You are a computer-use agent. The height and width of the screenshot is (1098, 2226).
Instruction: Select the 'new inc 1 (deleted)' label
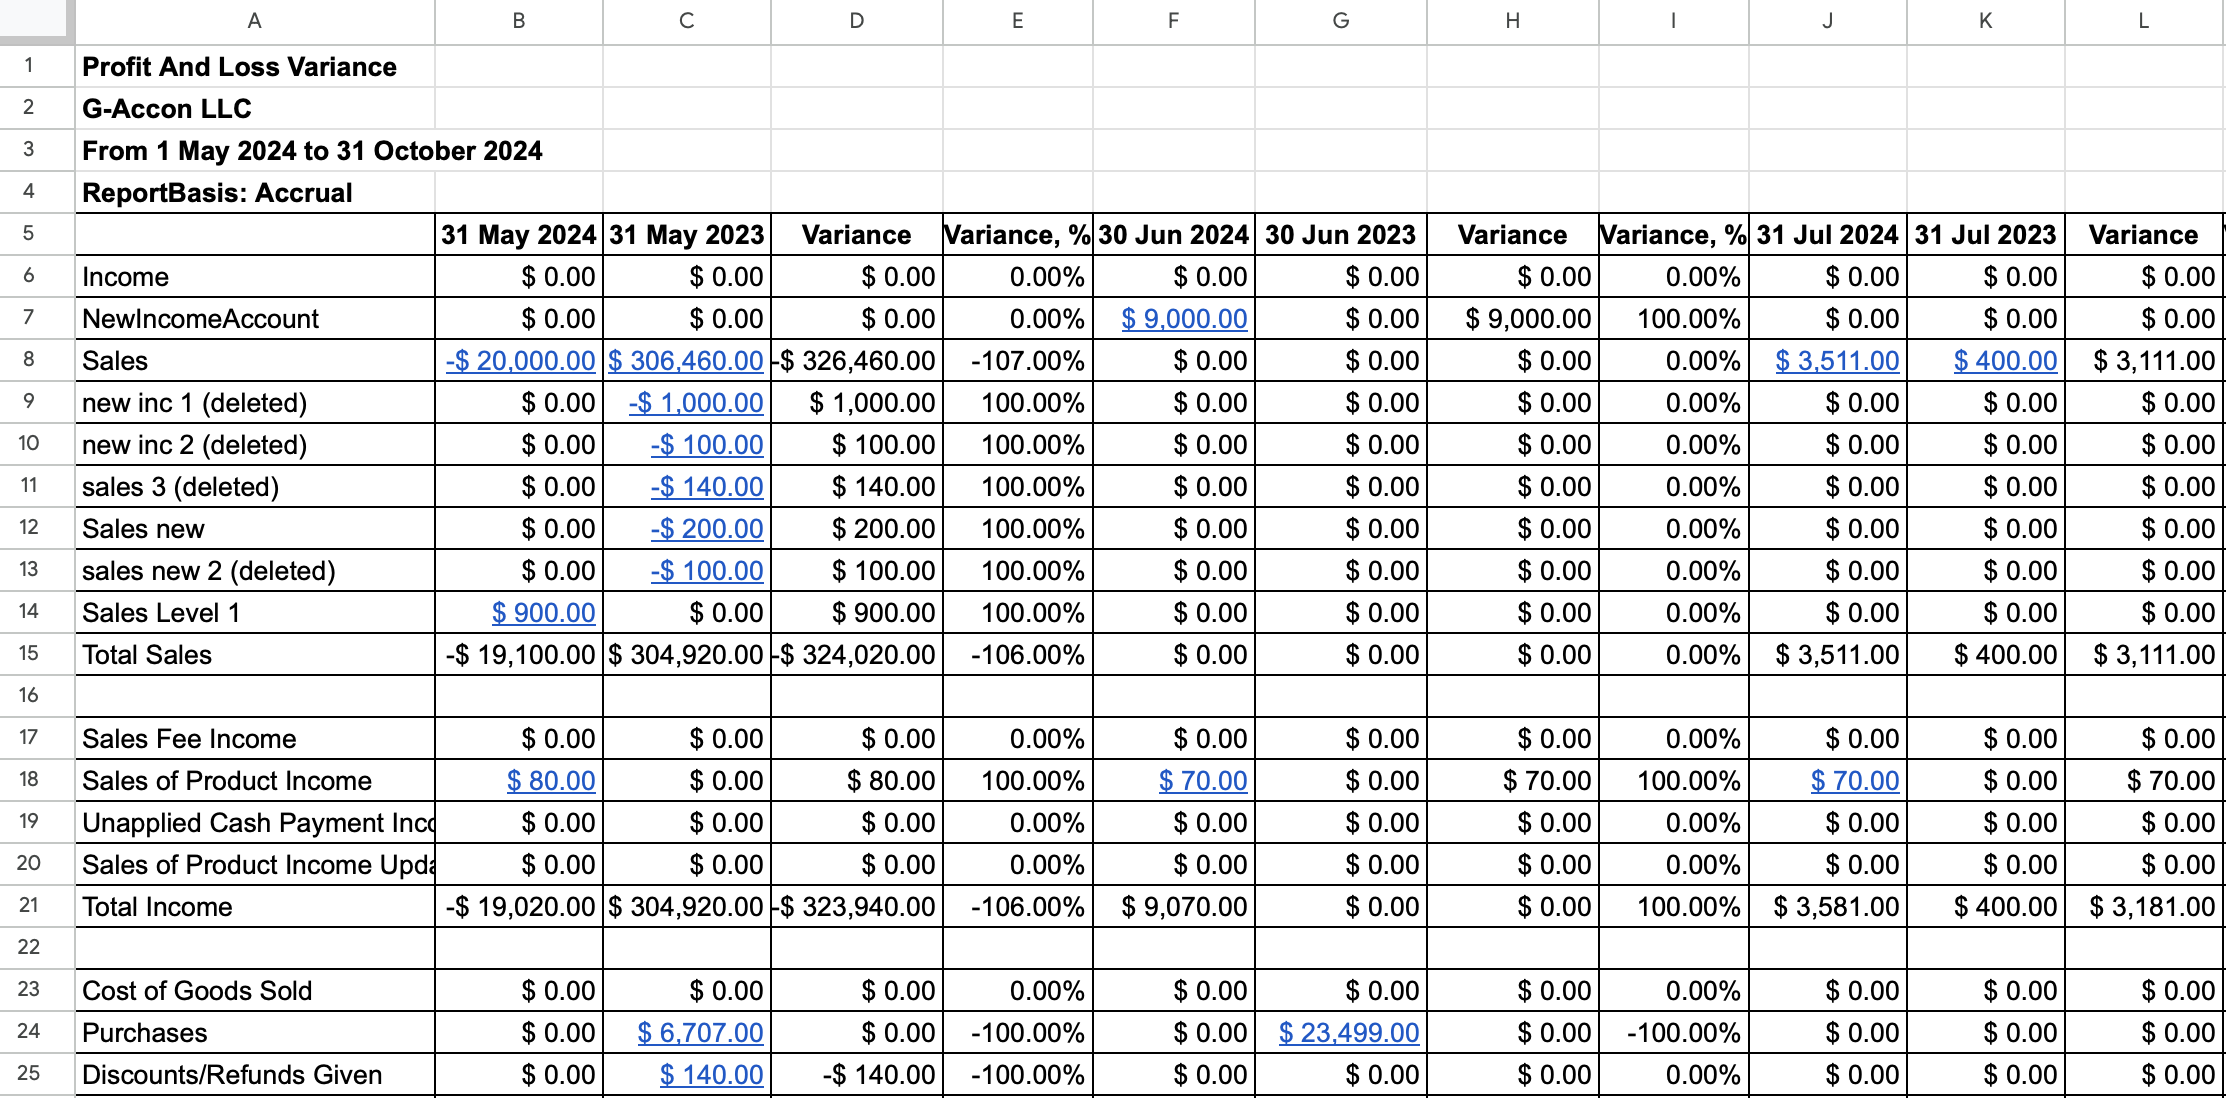[255, 402]
